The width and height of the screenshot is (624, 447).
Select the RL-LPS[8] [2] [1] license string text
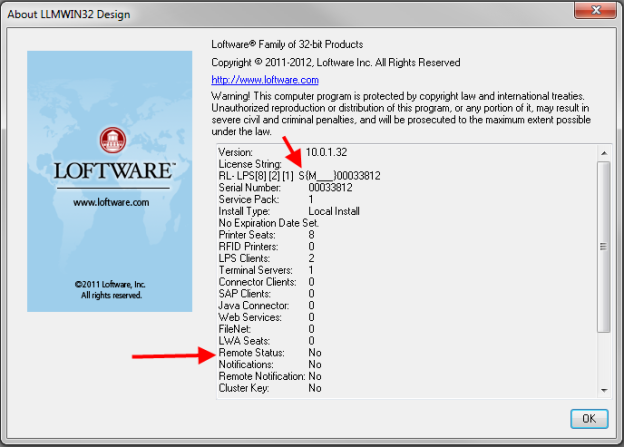click(x=299, y=176)
